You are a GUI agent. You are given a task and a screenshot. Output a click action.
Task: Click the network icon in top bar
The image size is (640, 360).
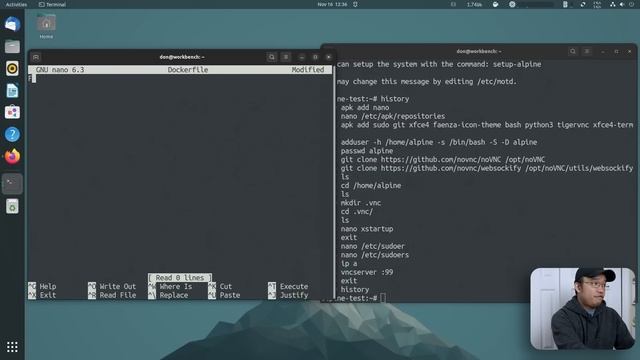tap(613, 4)
